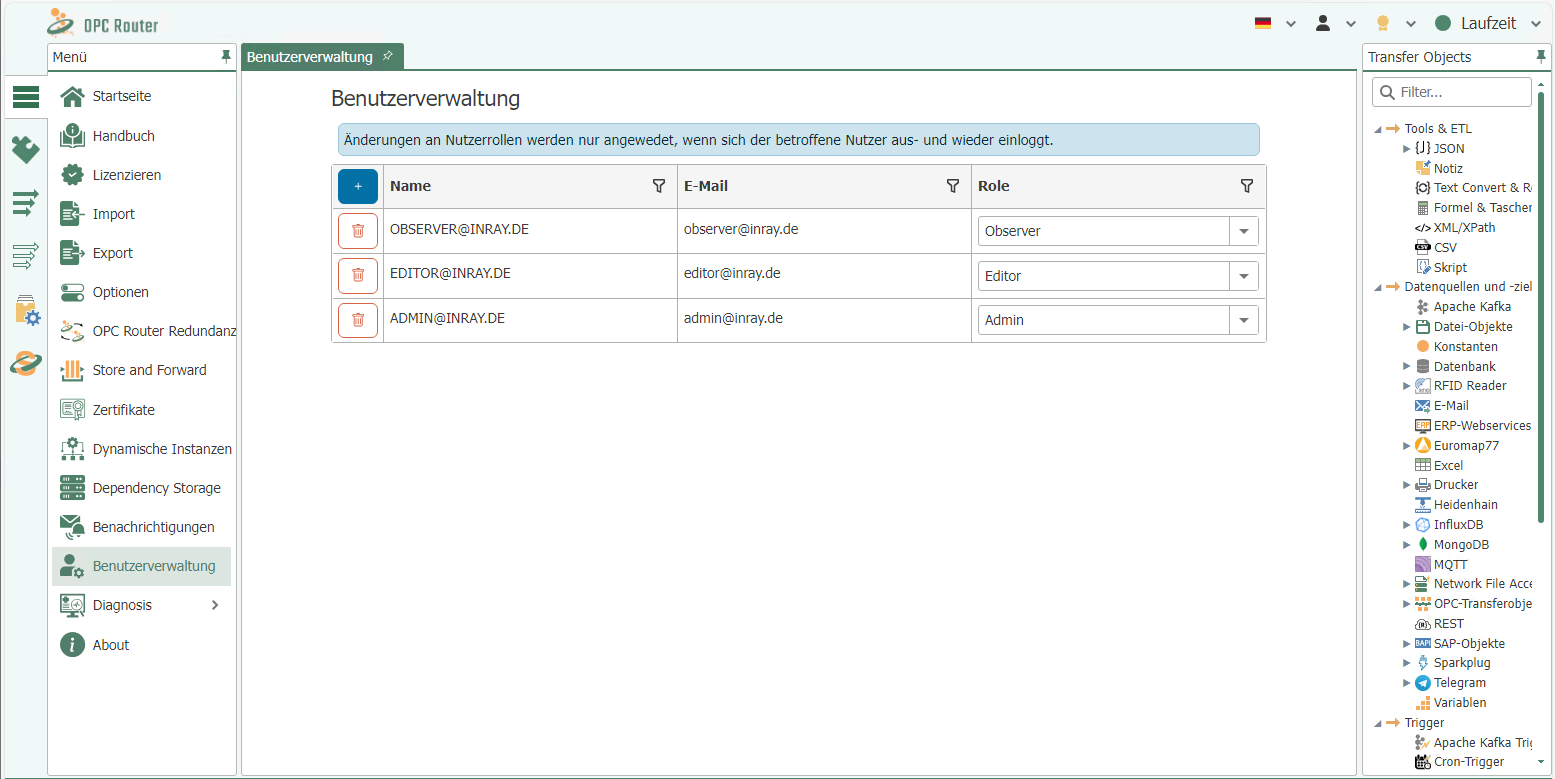Select Store and Forward menu item

149,370
